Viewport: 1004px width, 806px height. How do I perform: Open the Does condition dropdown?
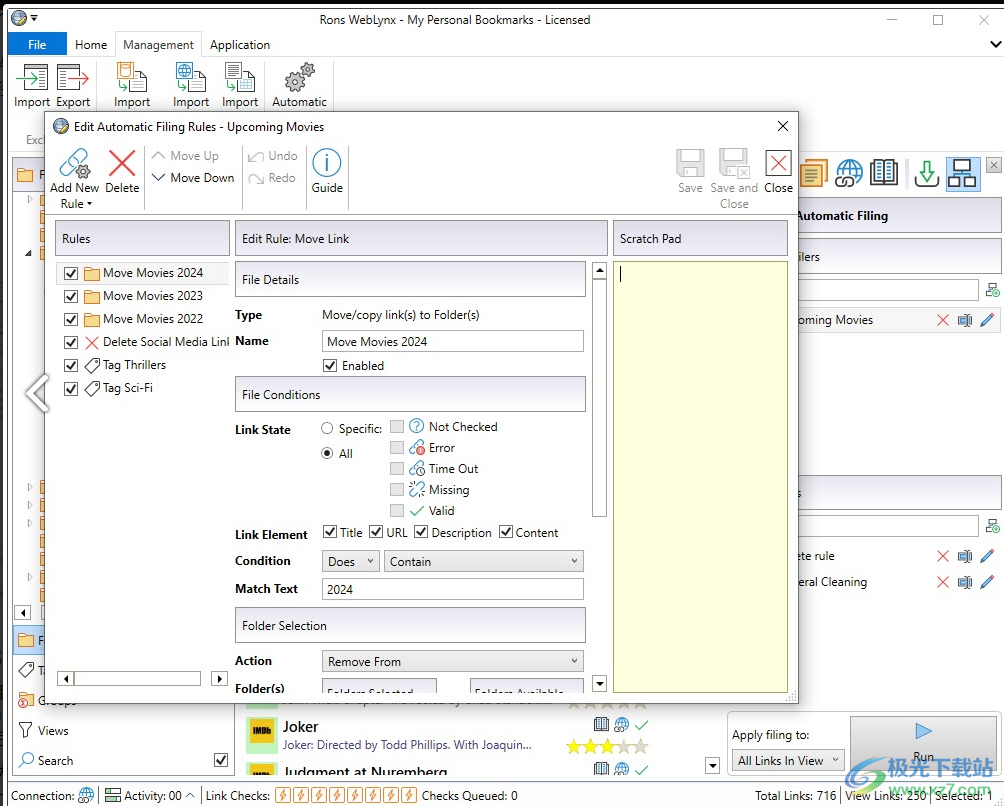(350, 562)
